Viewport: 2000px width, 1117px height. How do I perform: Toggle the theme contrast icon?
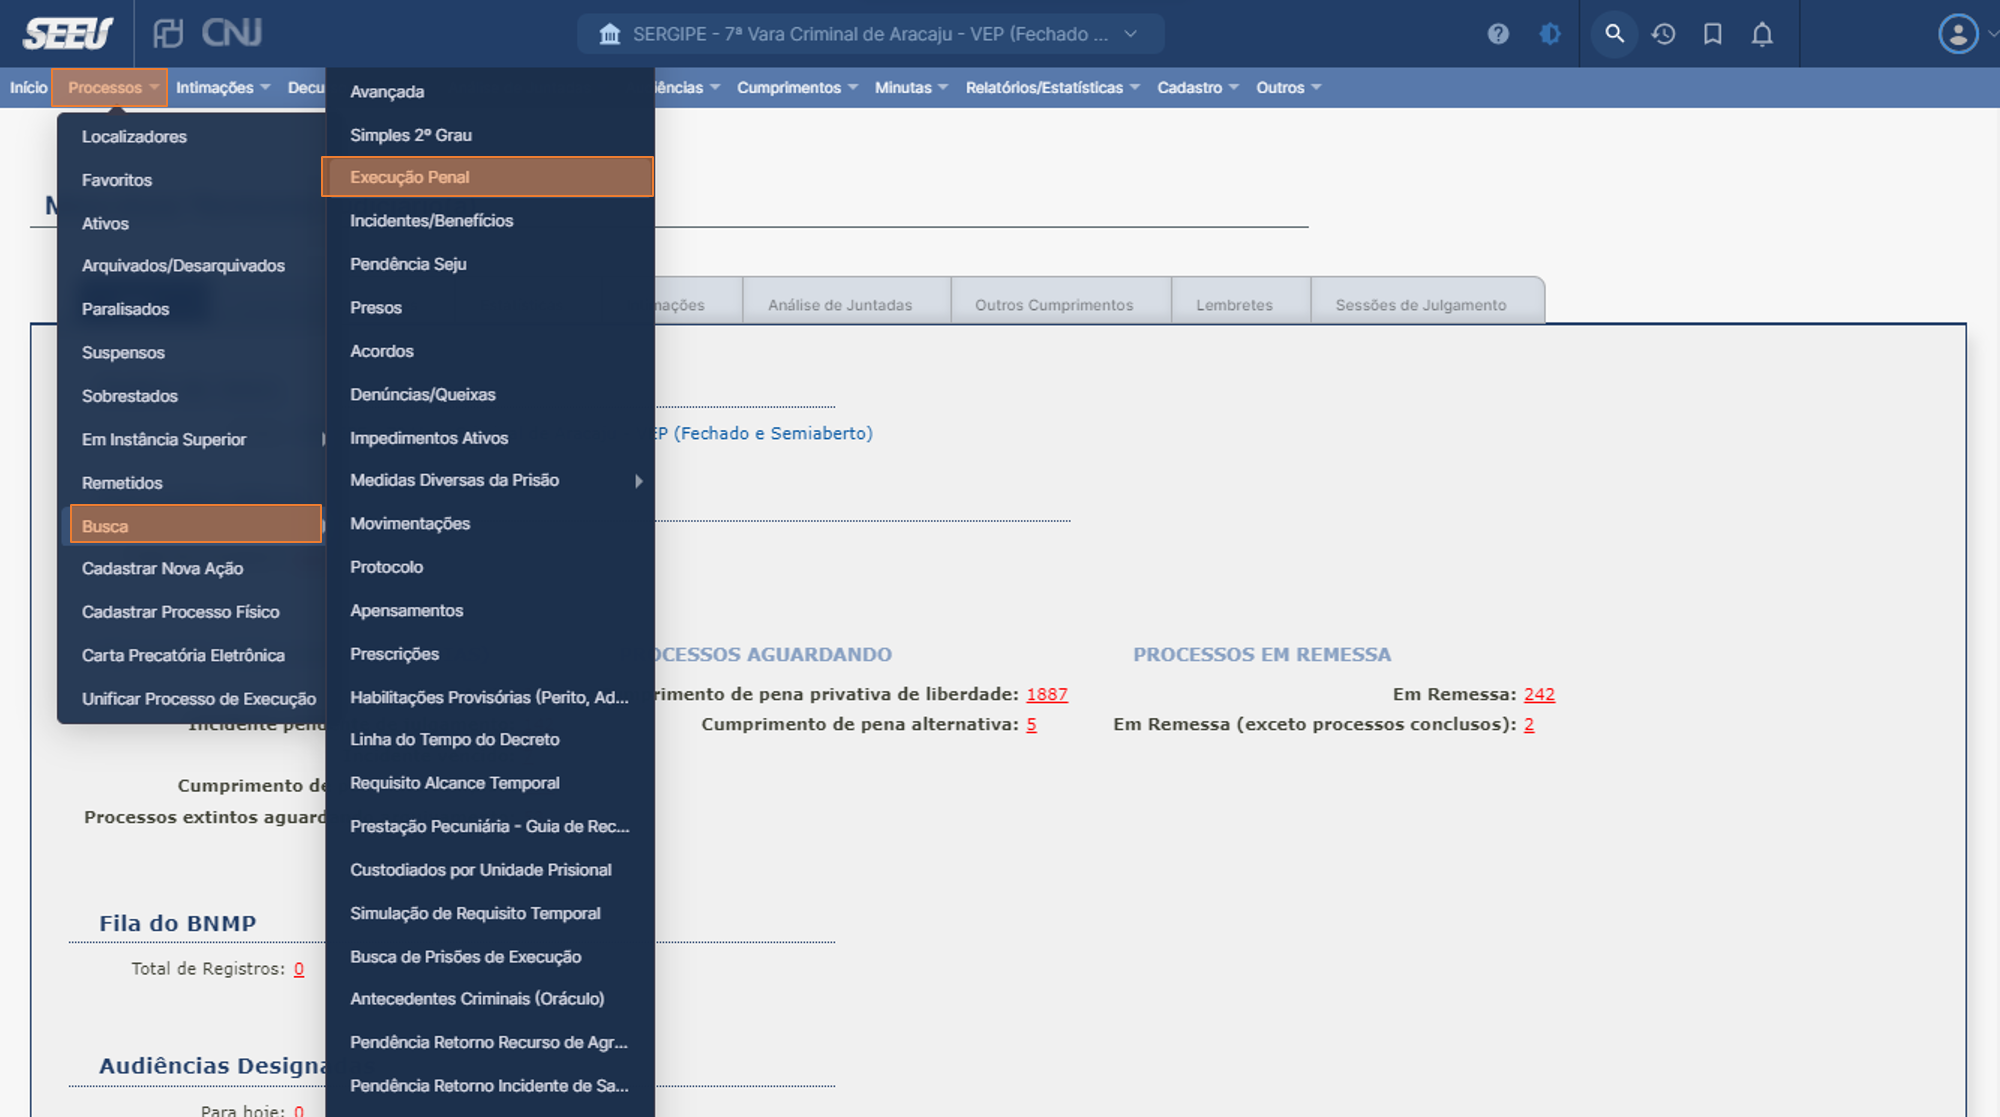(x=1550, y=34)
